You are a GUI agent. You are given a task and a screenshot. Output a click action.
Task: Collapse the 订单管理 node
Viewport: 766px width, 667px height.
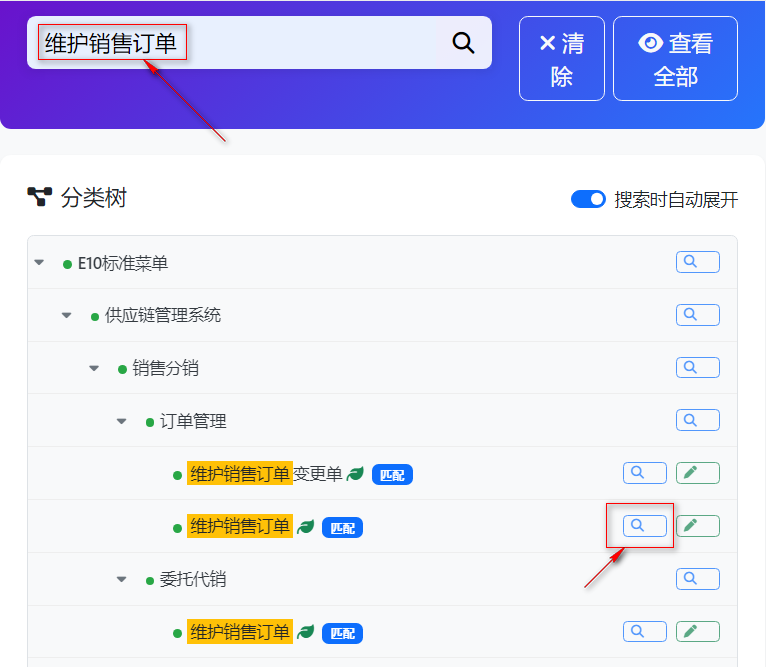coord(122,421)
